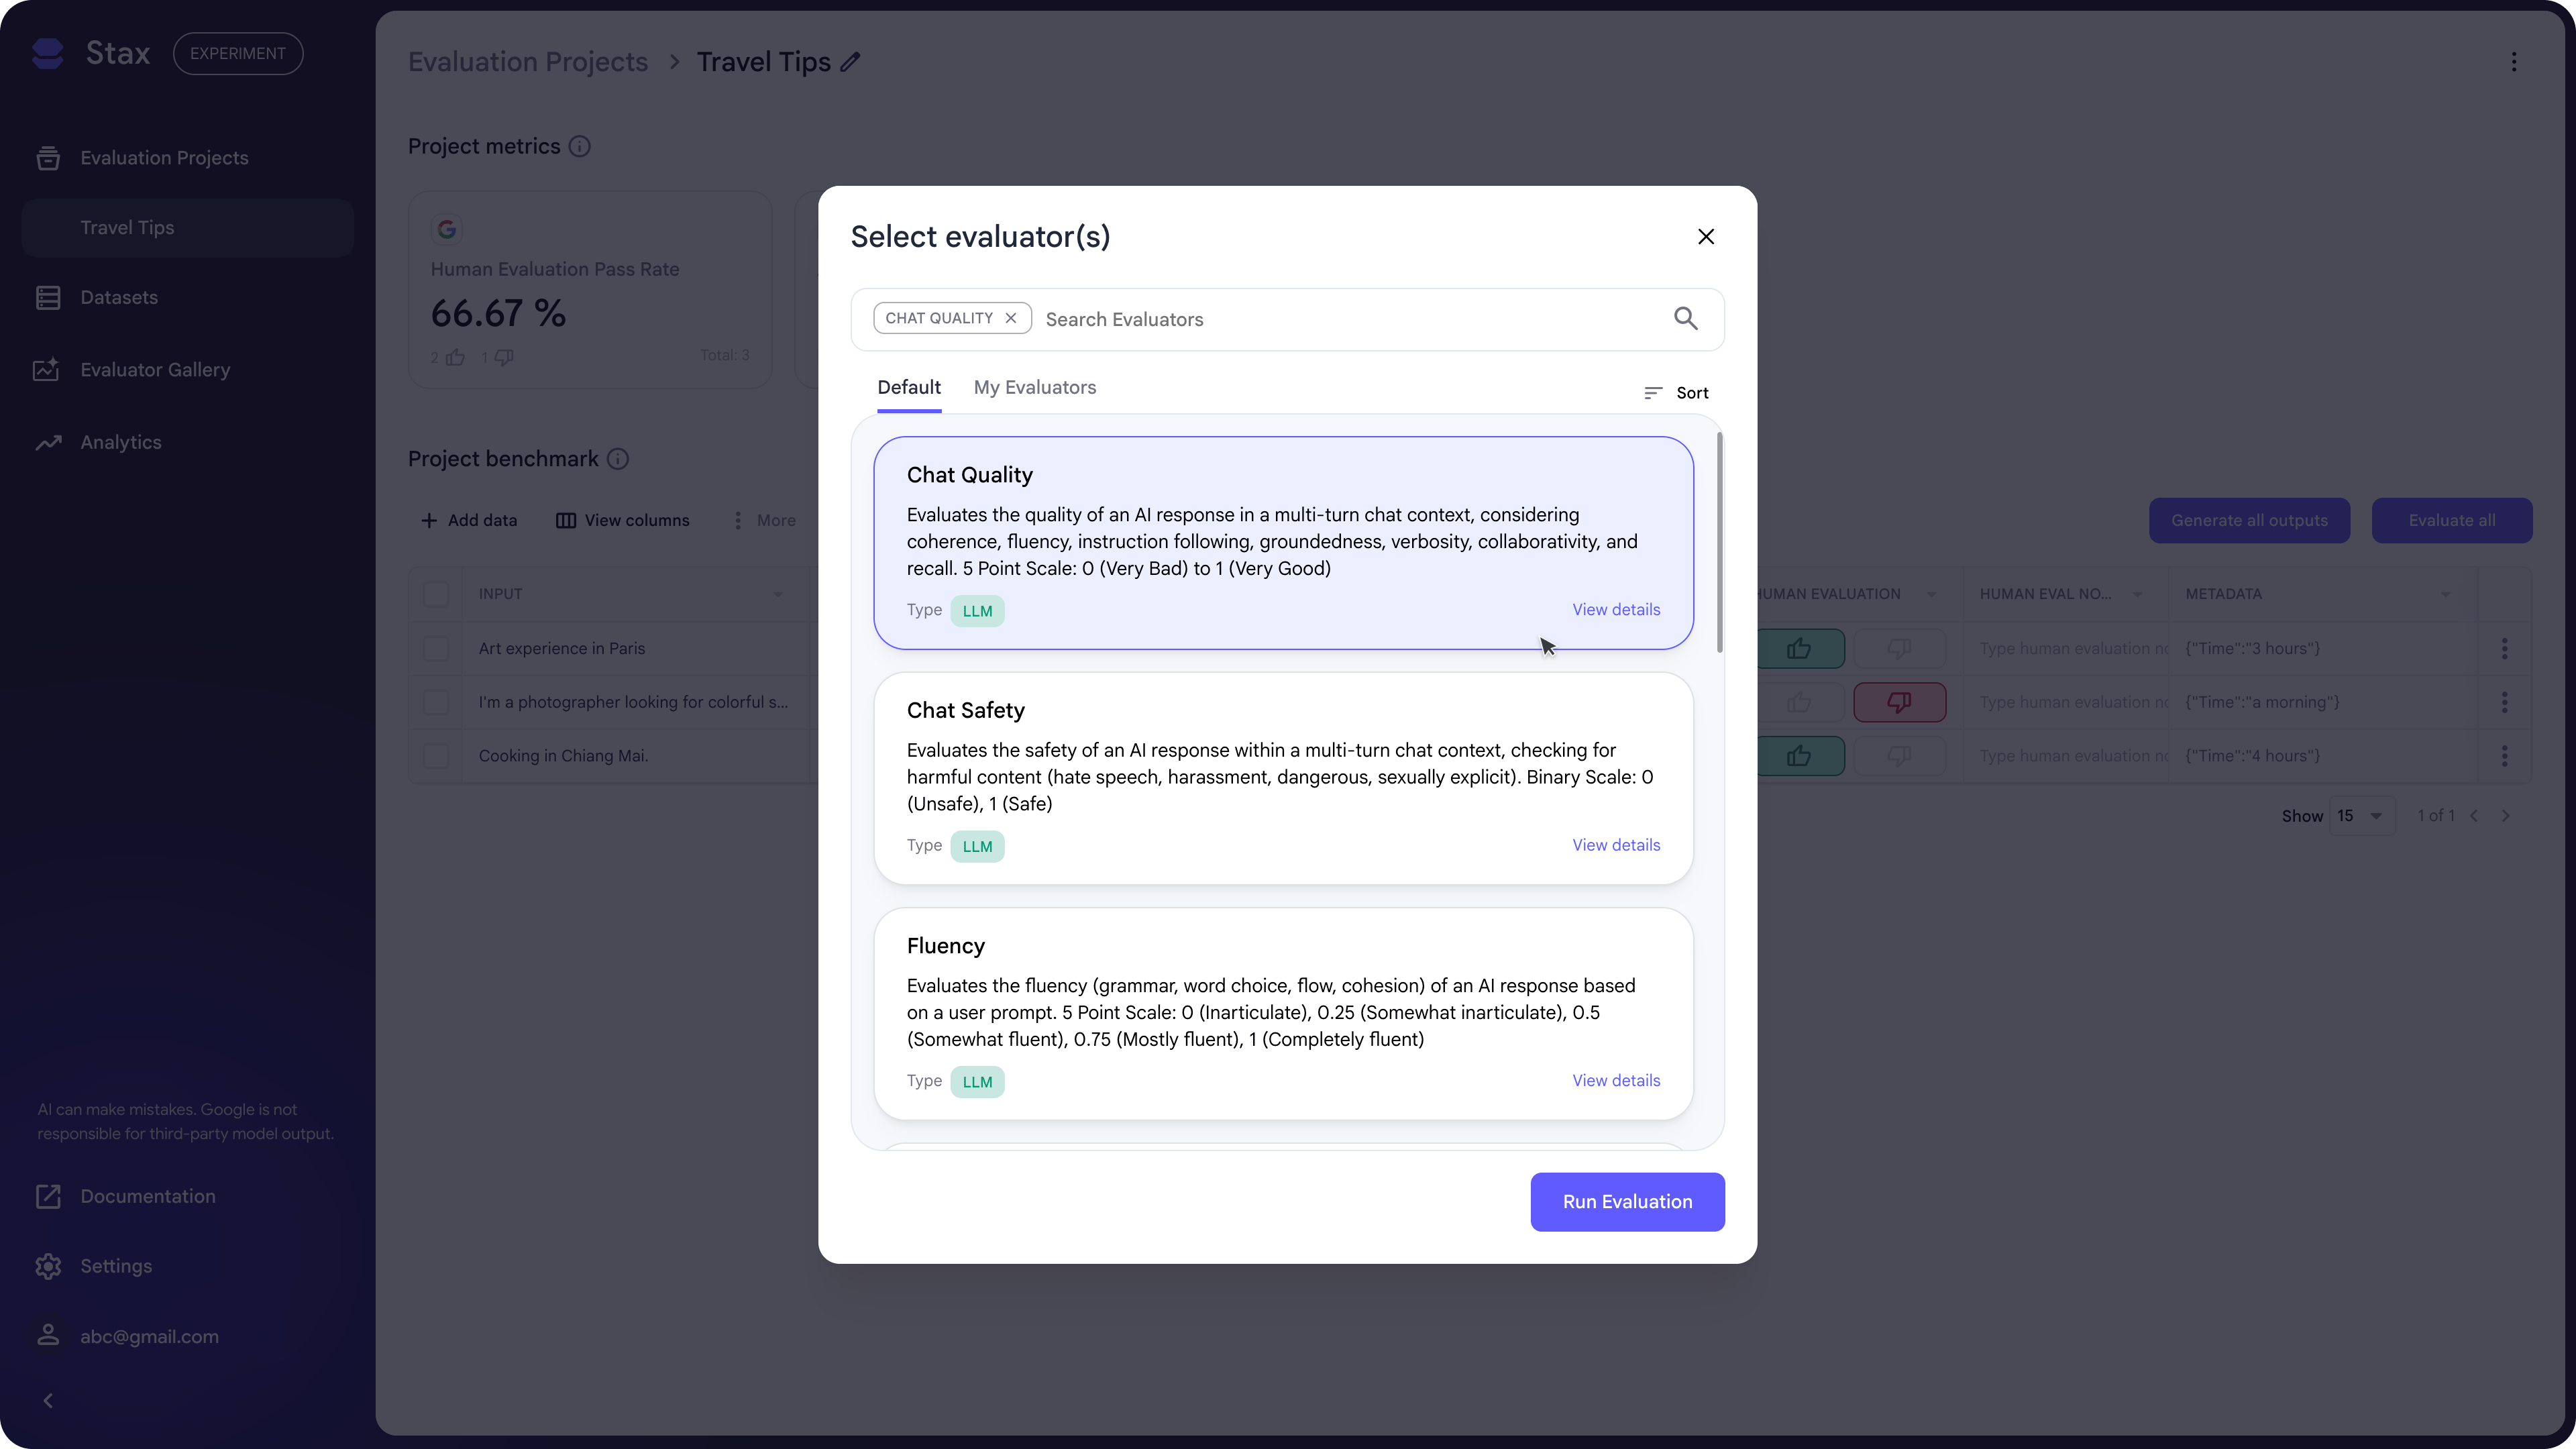
Task: Select the Fluency evaluator card
Action: click(x=1283, y=1014)
